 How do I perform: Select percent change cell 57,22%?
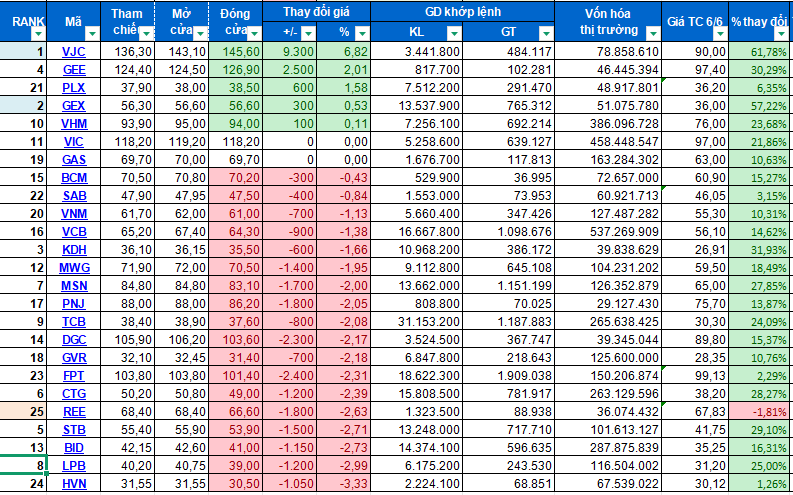[x=760, y=106]
